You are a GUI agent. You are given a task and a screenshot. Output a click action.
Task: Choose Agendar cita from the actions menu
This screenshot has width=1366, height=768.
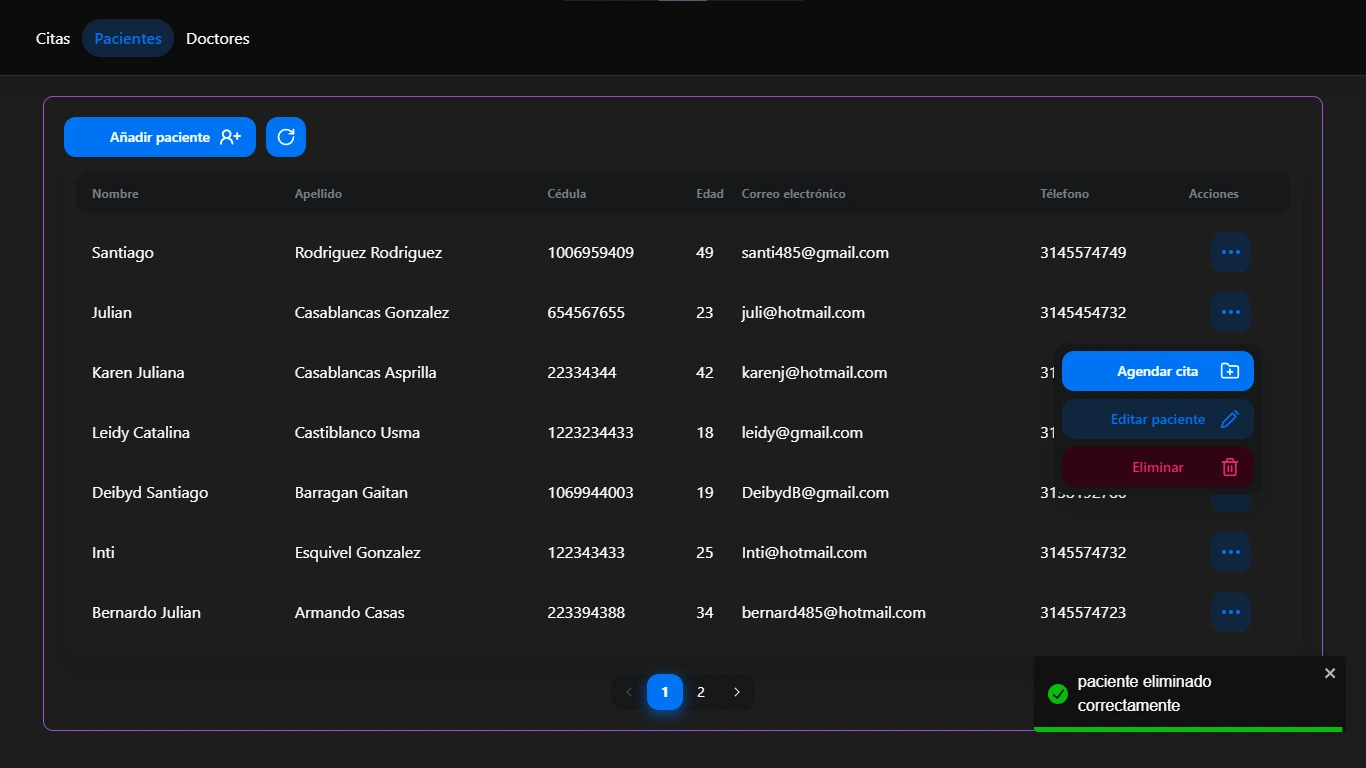click(x=1158, y=371)
